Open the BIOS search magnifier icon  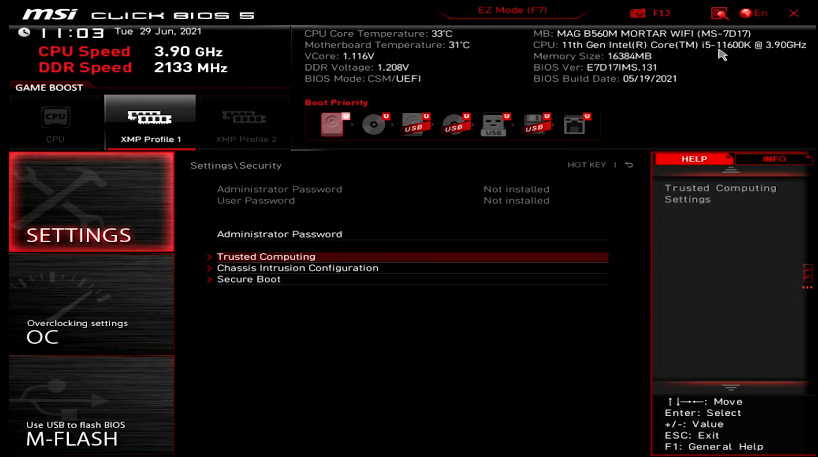point(719,14)
